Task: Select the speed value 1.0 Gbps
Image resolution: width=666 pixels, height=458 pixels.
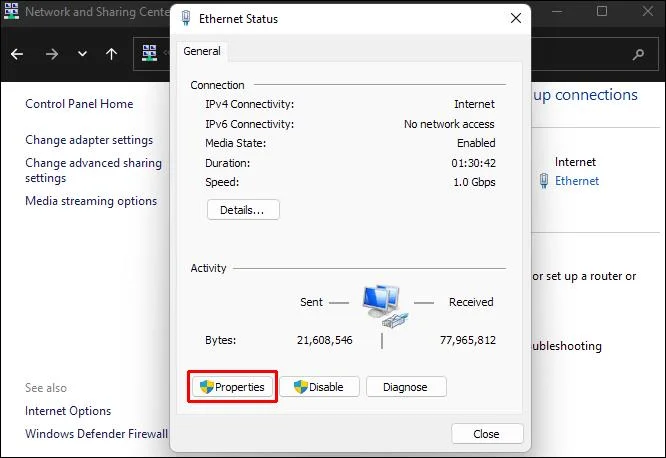Action: coord(474,182)
